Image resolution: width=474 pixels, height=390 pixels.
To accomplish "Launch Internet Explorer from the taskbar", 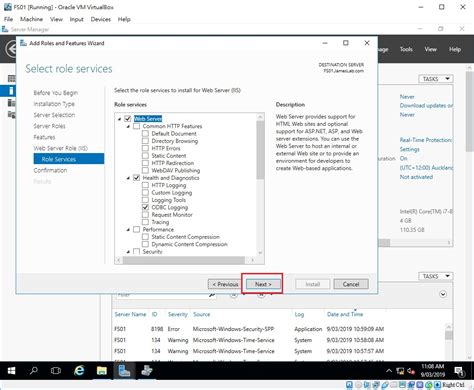I will 79,371.
